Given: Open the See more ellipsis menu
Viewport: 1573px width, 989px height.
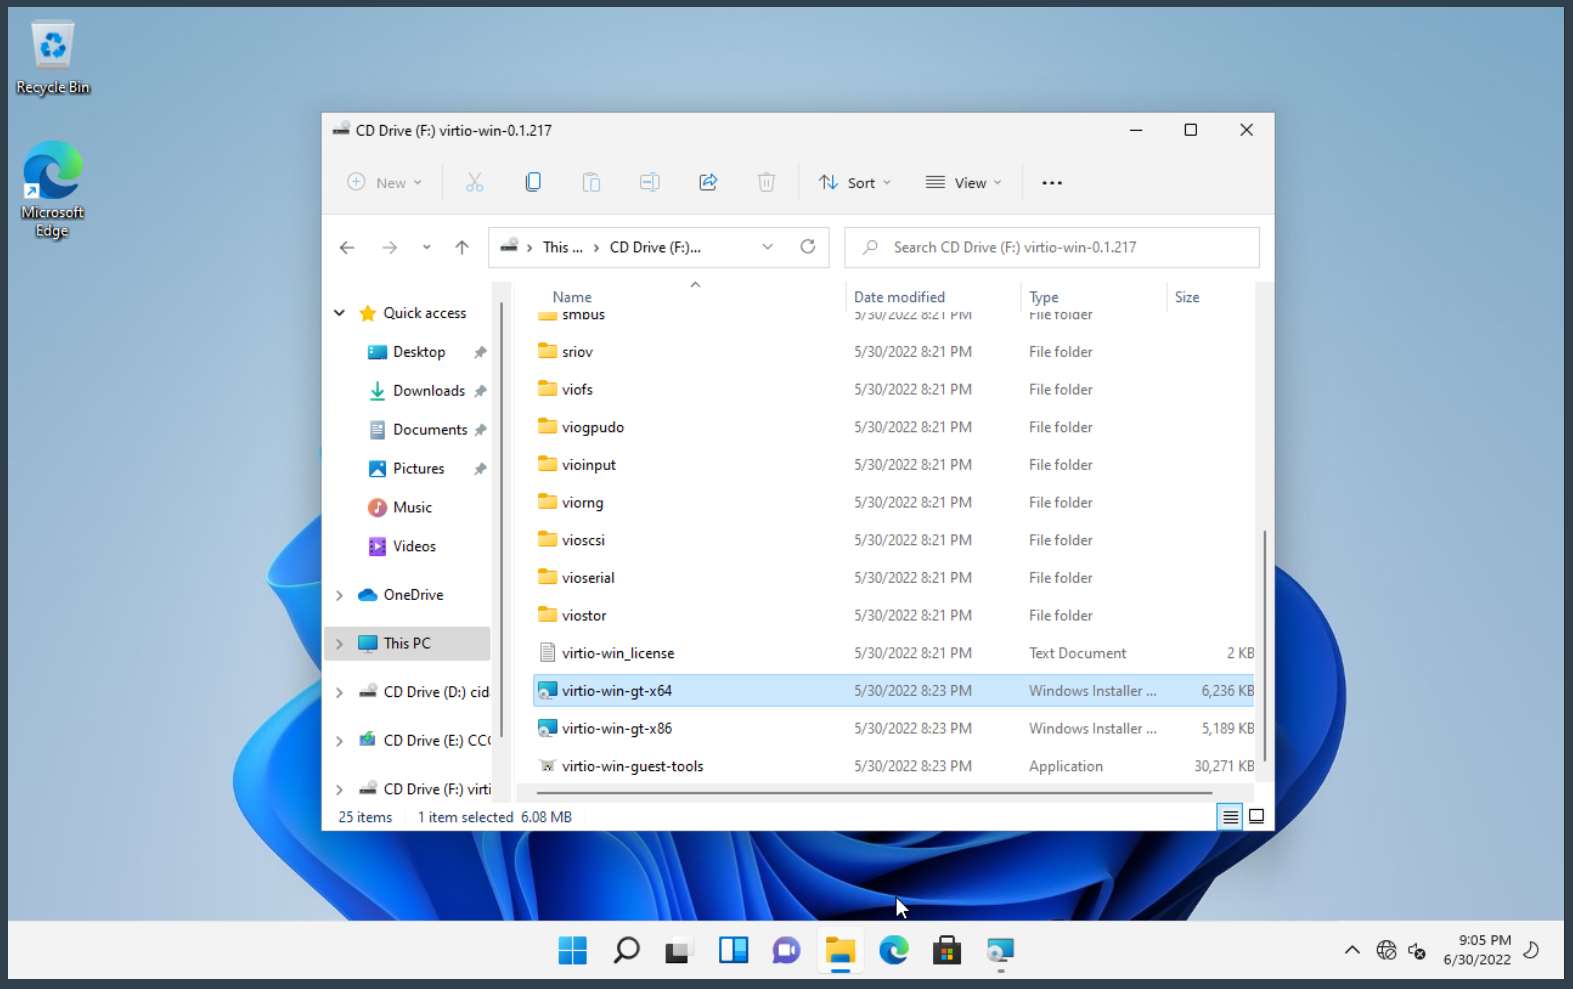Looking at the screenshot, I should point(1052,183).
